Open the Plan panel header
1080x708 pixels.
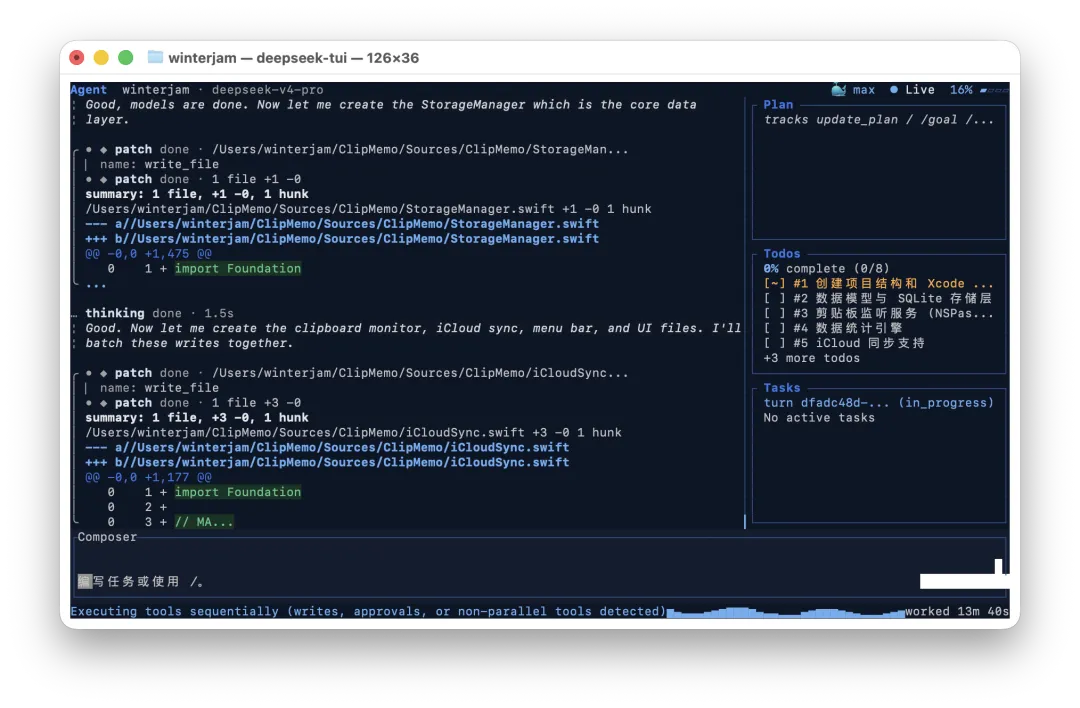(778, 105)
